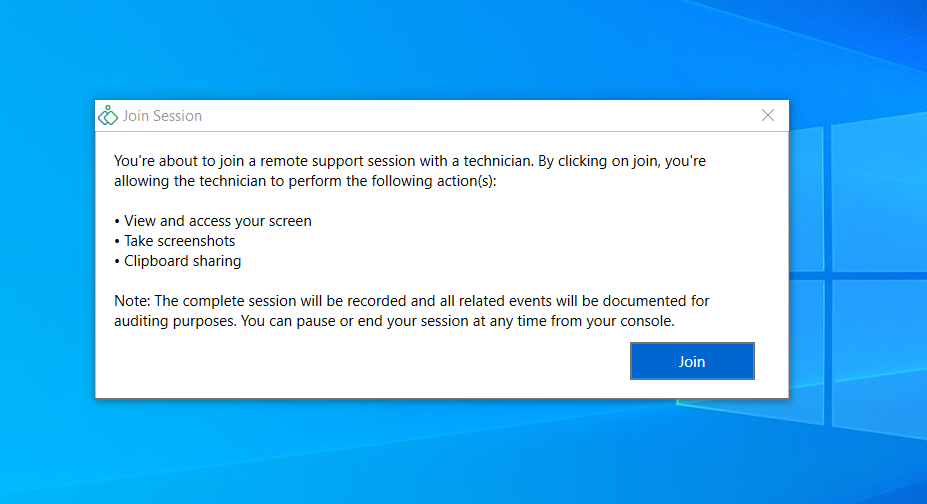Click the "You're about to join" paragraph line

coord(411,161)
